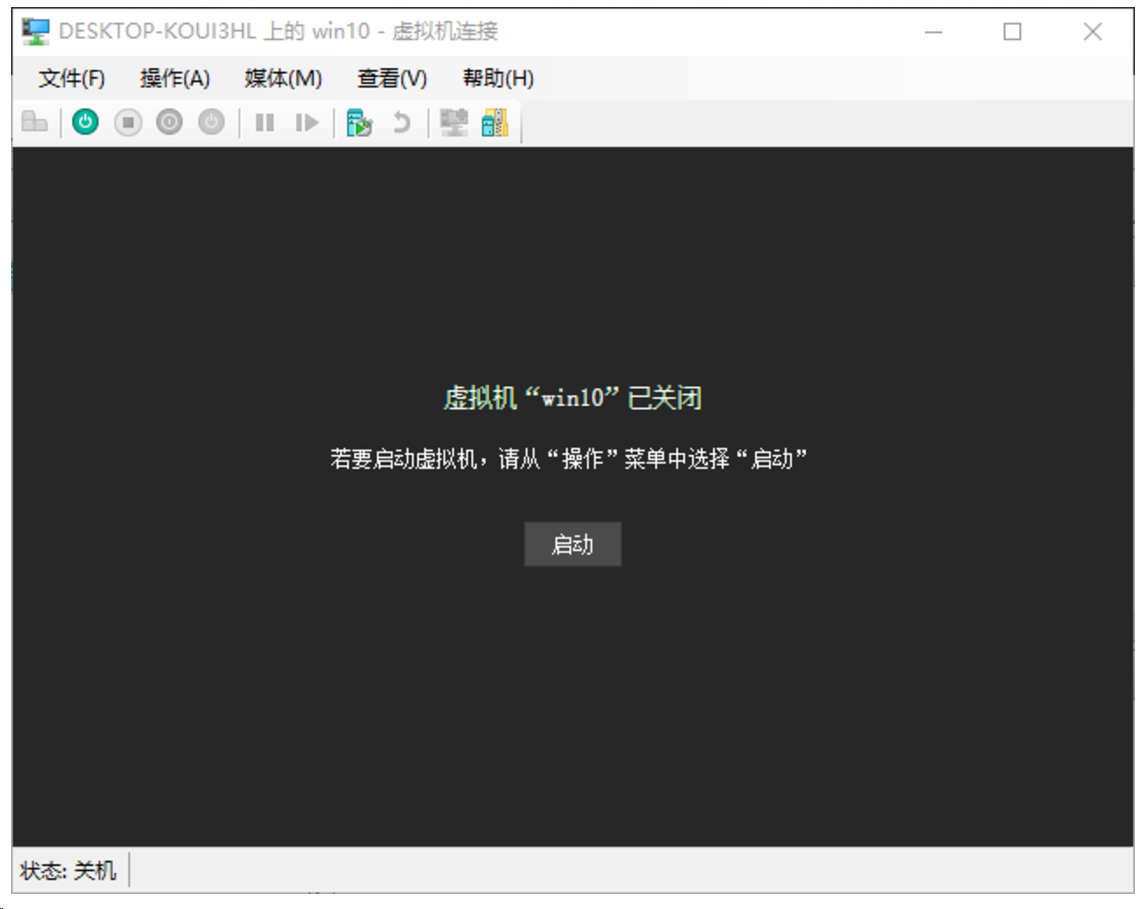Click the Reset (play-step) toolbar icon
This screenshot has width=1146, height=909.
pos(307,122)
